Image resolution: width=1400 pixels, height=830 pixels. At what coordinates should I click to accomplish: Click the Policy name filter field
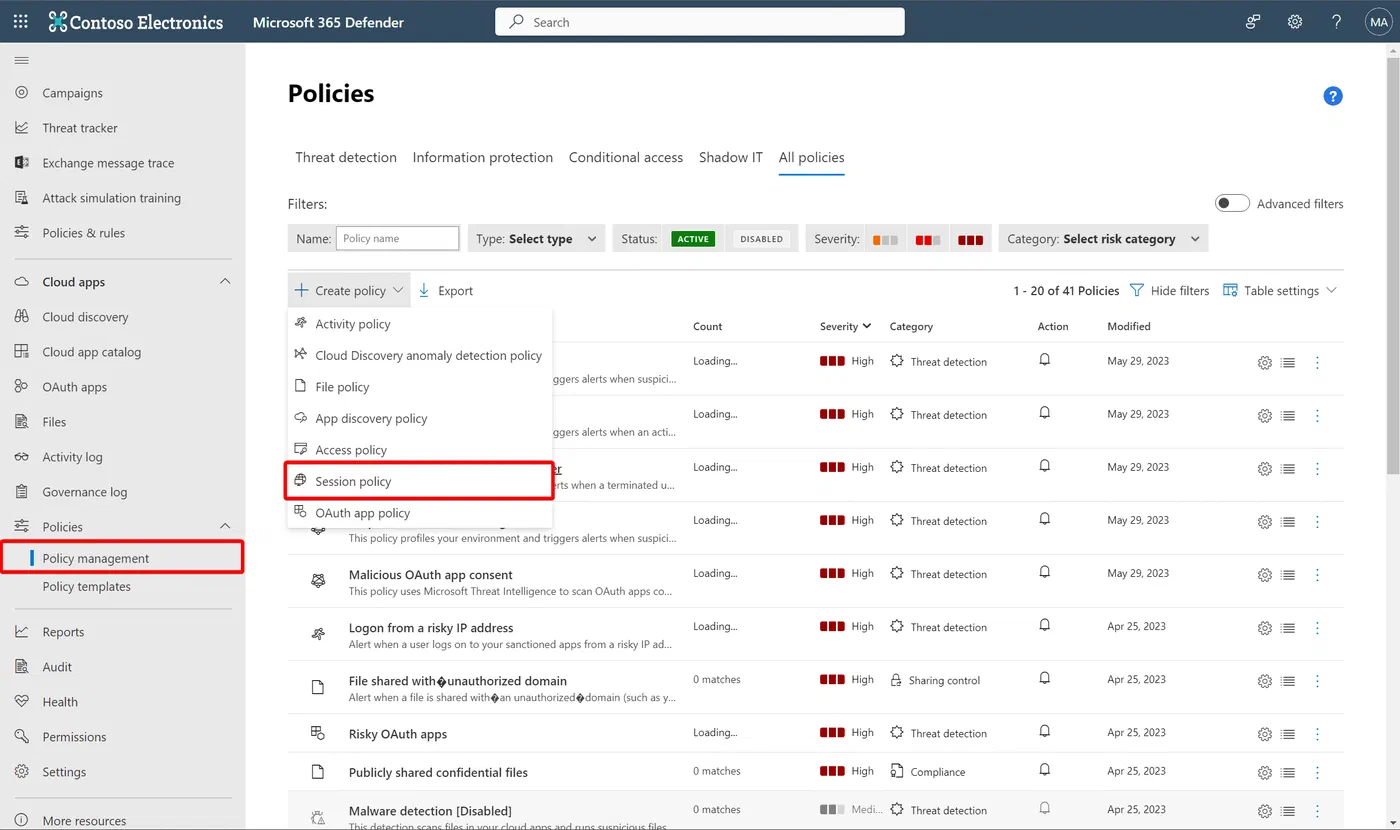click(398, 239)
